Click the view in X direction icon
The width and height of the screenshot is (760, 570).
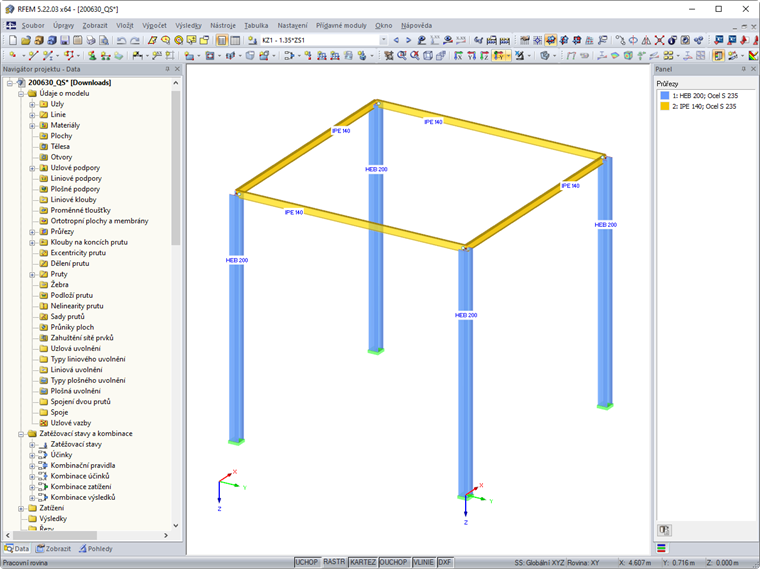458,56
